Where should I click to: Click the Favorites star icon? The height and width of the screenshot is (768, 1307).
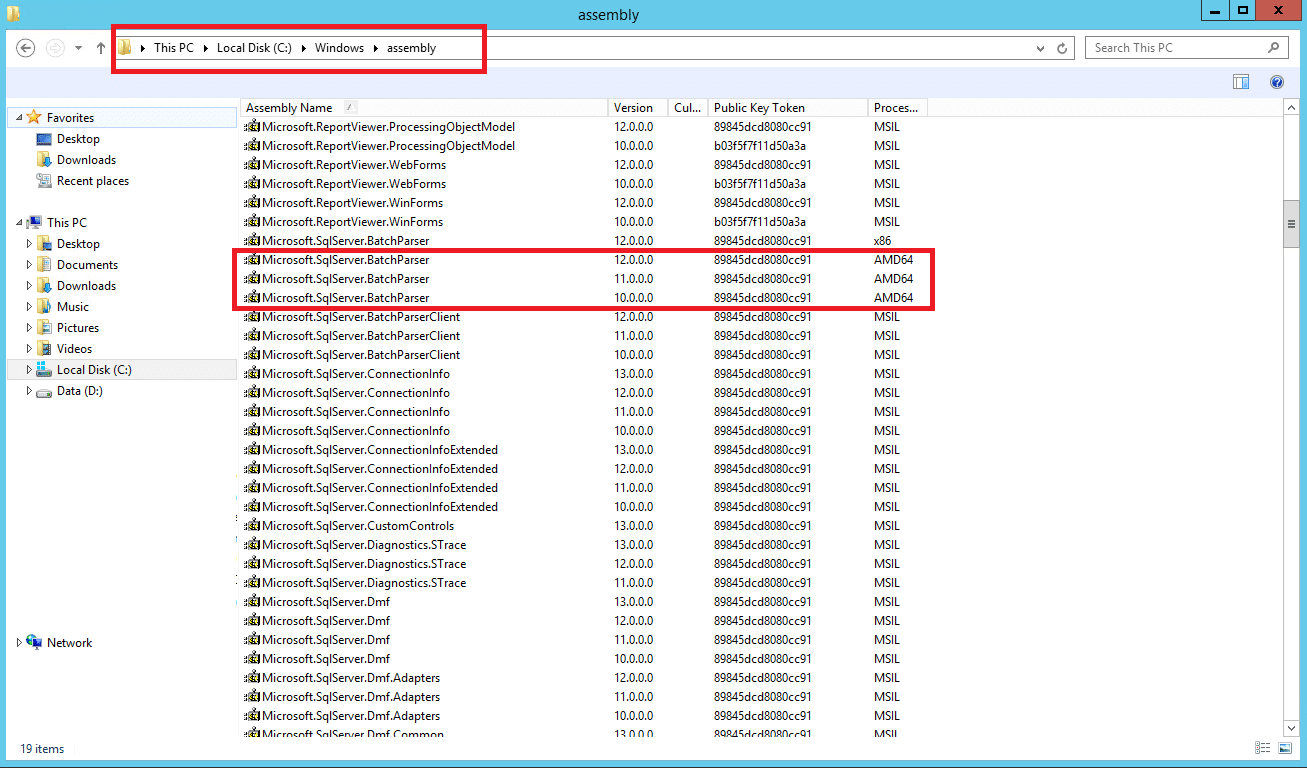pos(34,118)
